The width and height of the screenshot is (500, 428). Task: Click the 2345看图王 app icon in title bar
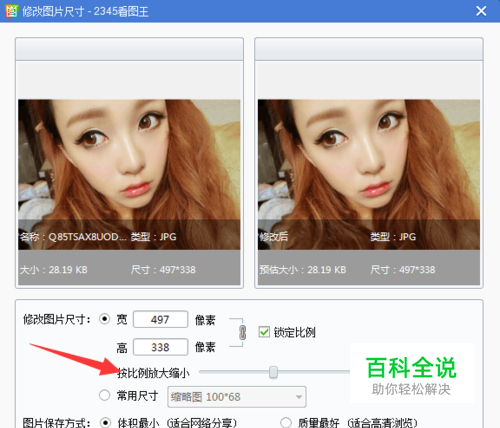[11, 11]
